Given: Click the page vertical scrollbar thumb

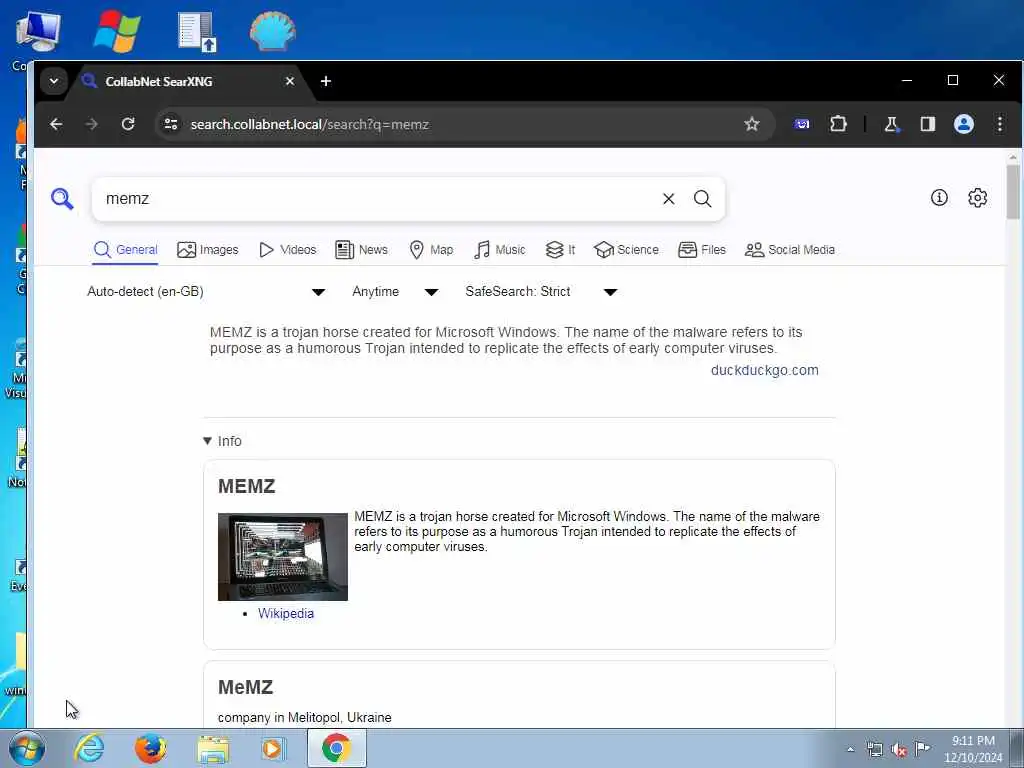Looking at the screenshot, I should (x=1013, y=193).
